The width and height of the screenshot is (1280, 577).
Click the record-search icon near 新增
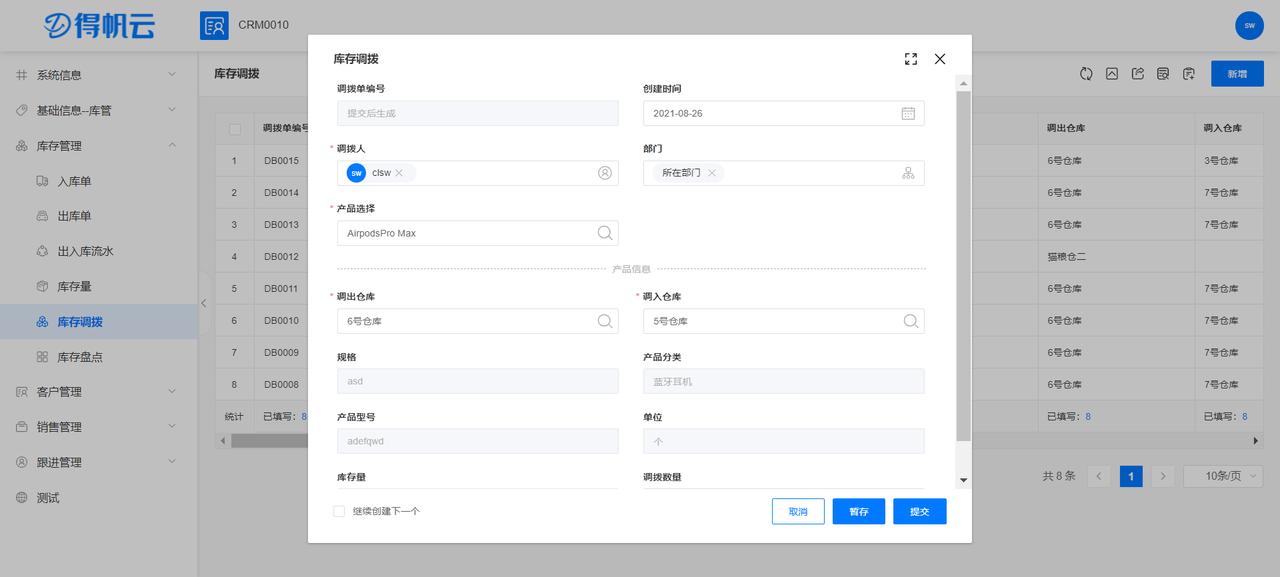pos(1162,74)
